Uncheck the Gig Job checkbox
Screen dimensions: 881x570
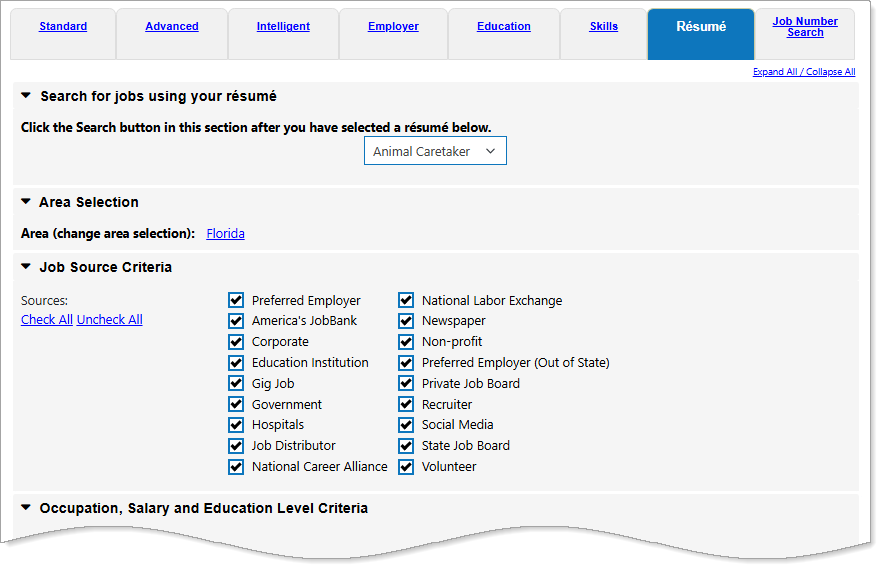(x=236, y=383)
